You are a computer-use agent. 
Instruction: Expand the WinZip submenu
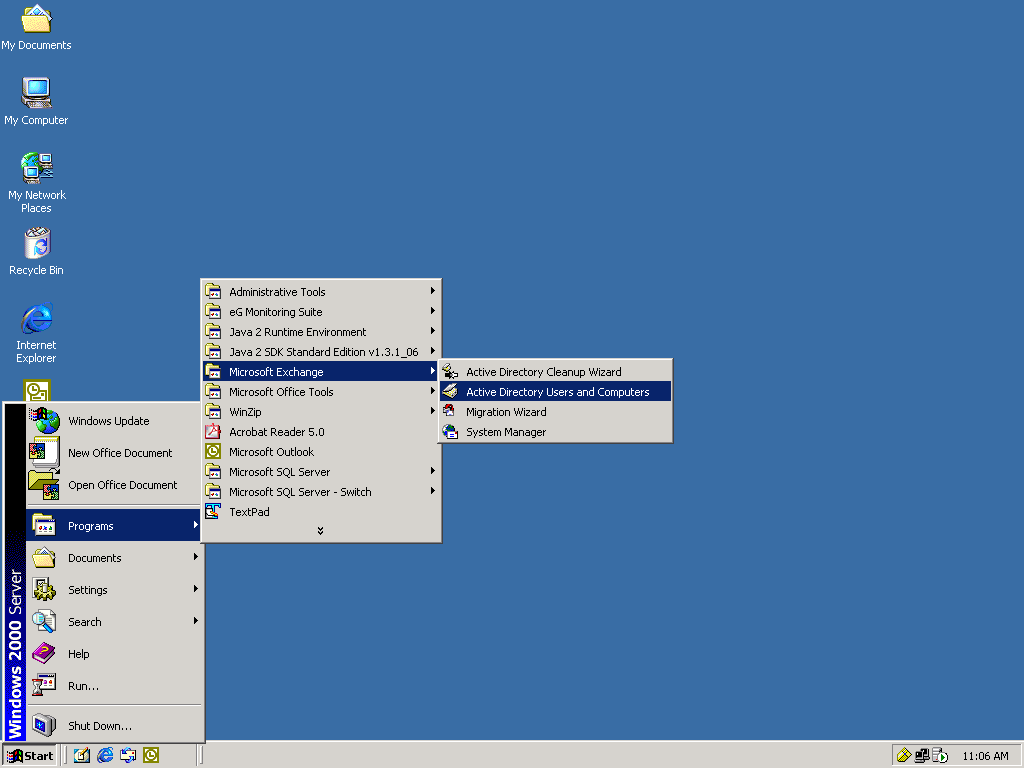click(x=321, y=412)
